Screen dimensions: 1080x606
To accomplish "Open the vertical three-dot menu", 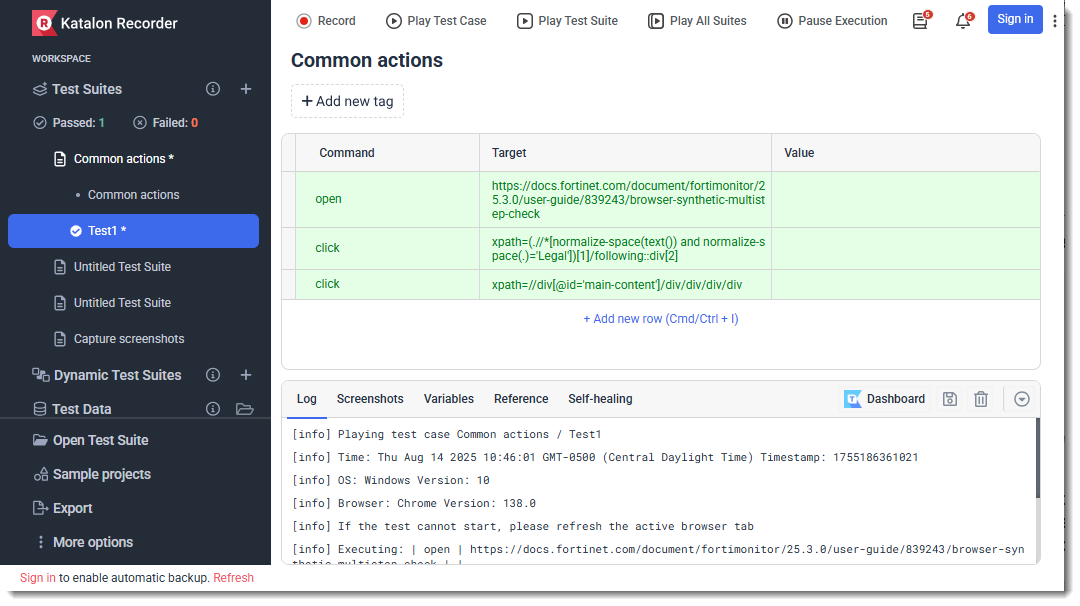I will click(x=1055, y=20).
